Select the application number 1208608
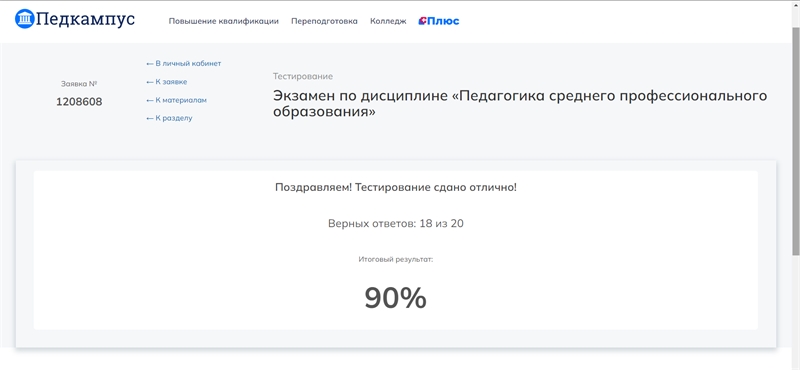Viewport: 800px width, 370px height. [79, 102]
